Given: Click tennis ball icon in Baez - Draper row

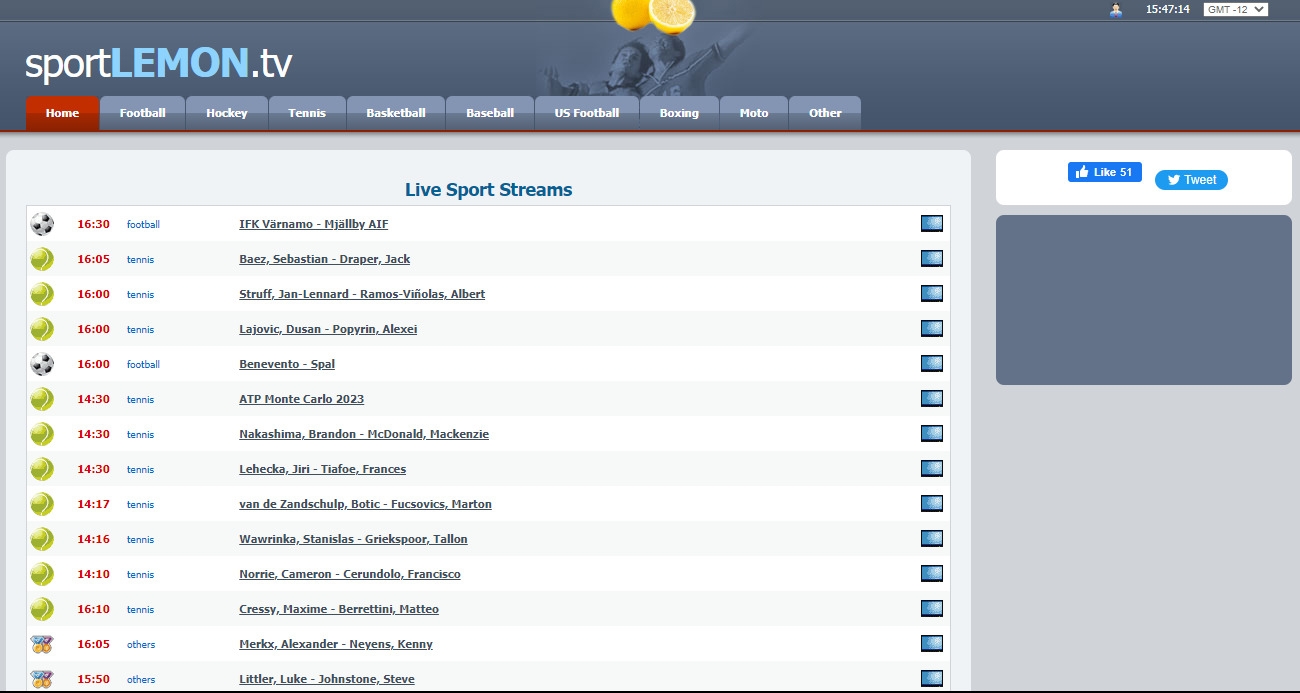Looking at the screenshot, I should point(42,259).
